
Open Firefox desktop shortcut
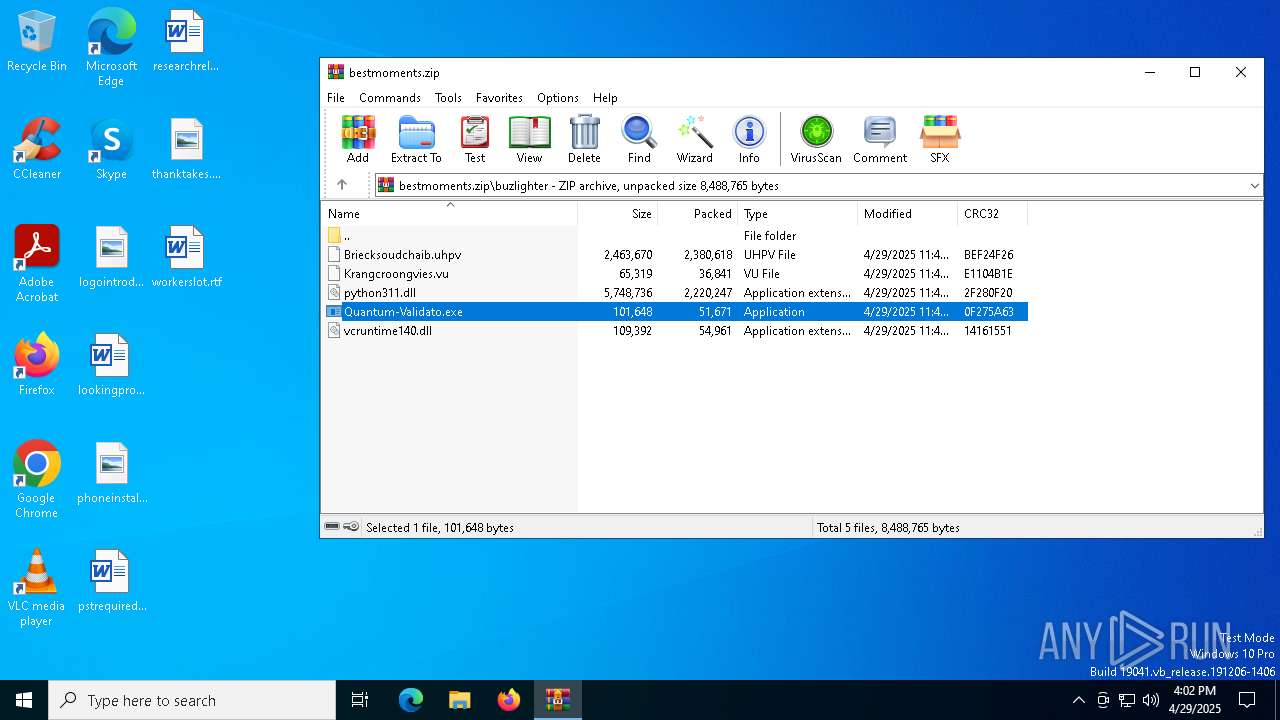[x=36, y=365]
